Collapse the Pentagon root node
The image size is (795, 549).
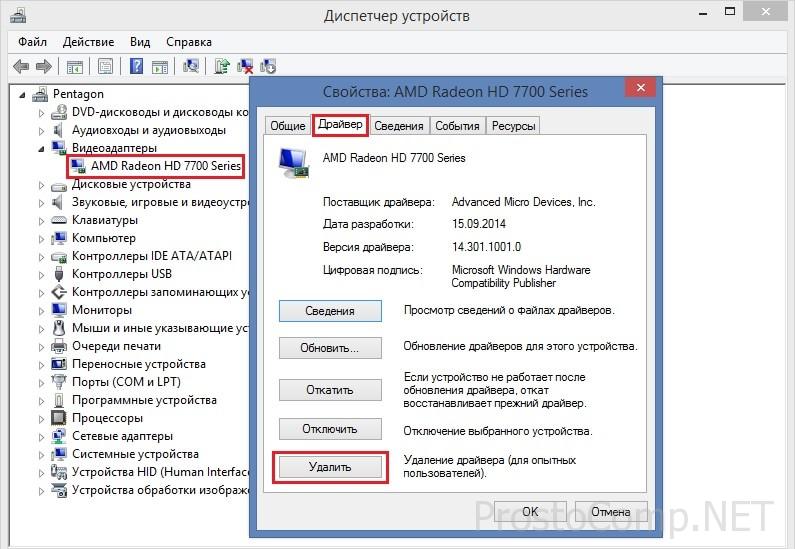pos(22,95)
